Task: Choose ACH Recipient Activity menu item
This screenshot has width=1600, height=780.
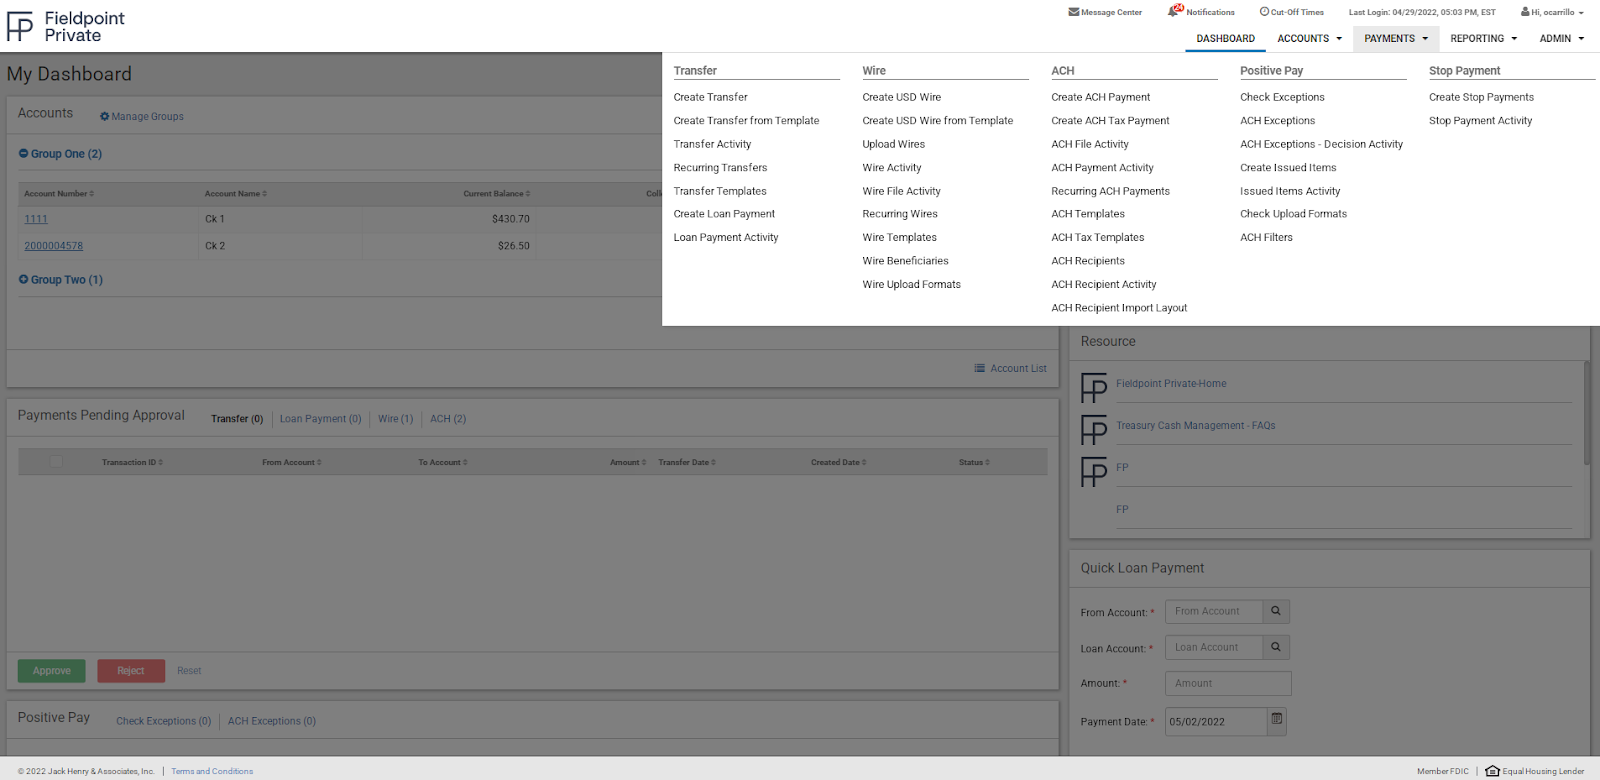Action: point(1103,285)
